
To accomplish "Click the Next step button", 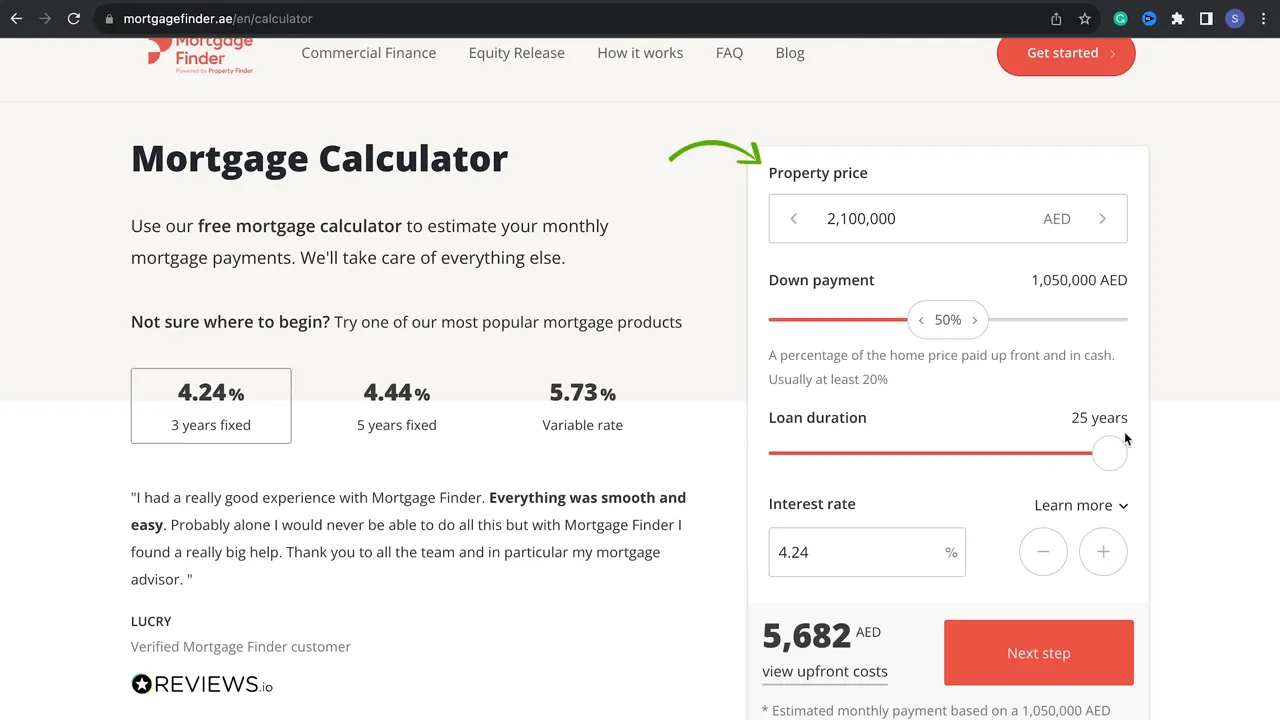I will pos(1038,653).
